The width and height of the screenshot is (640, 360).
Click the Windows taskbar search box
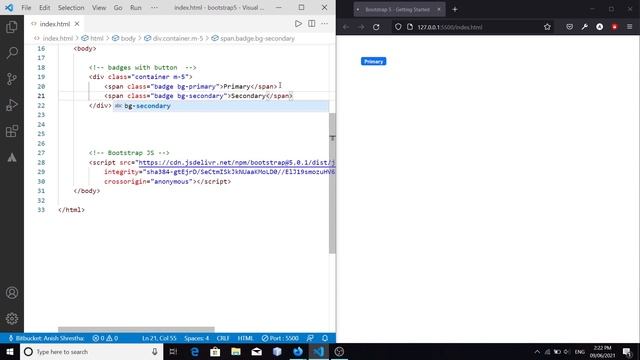coord(91,351)
